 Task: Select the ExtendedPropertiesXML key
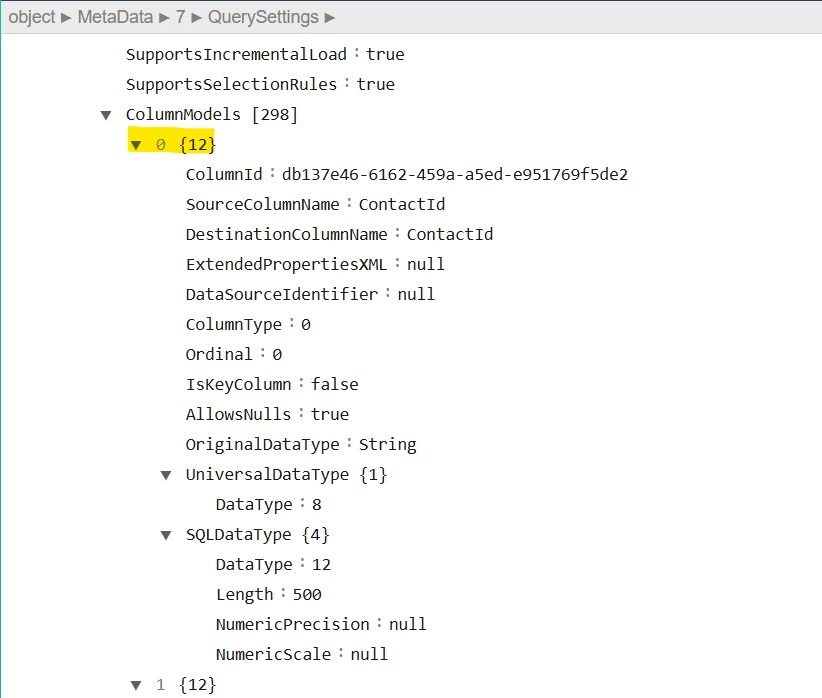[x=286, y=264]
